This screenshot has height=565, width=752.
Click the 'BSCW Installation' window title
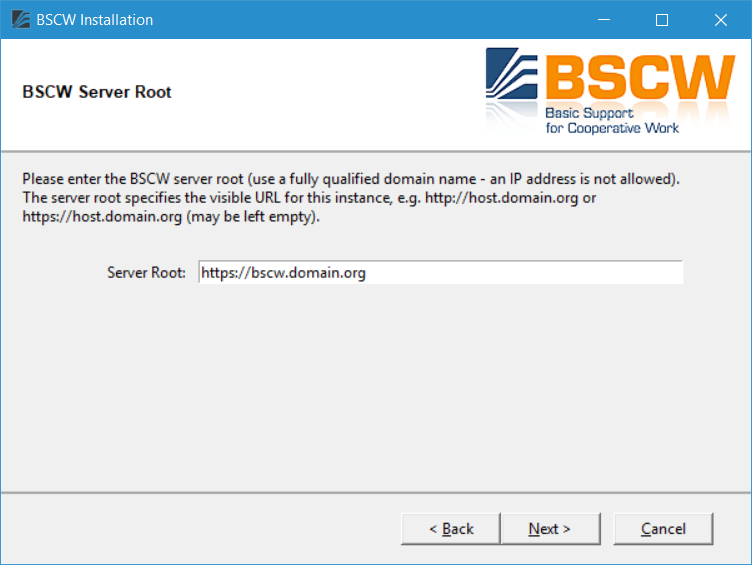coord(94,20)
